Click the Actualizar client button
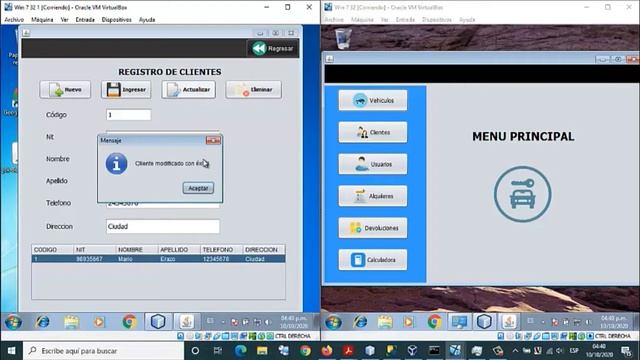The height and width of the screenshot is (360, 640). [x=189, y=89]
